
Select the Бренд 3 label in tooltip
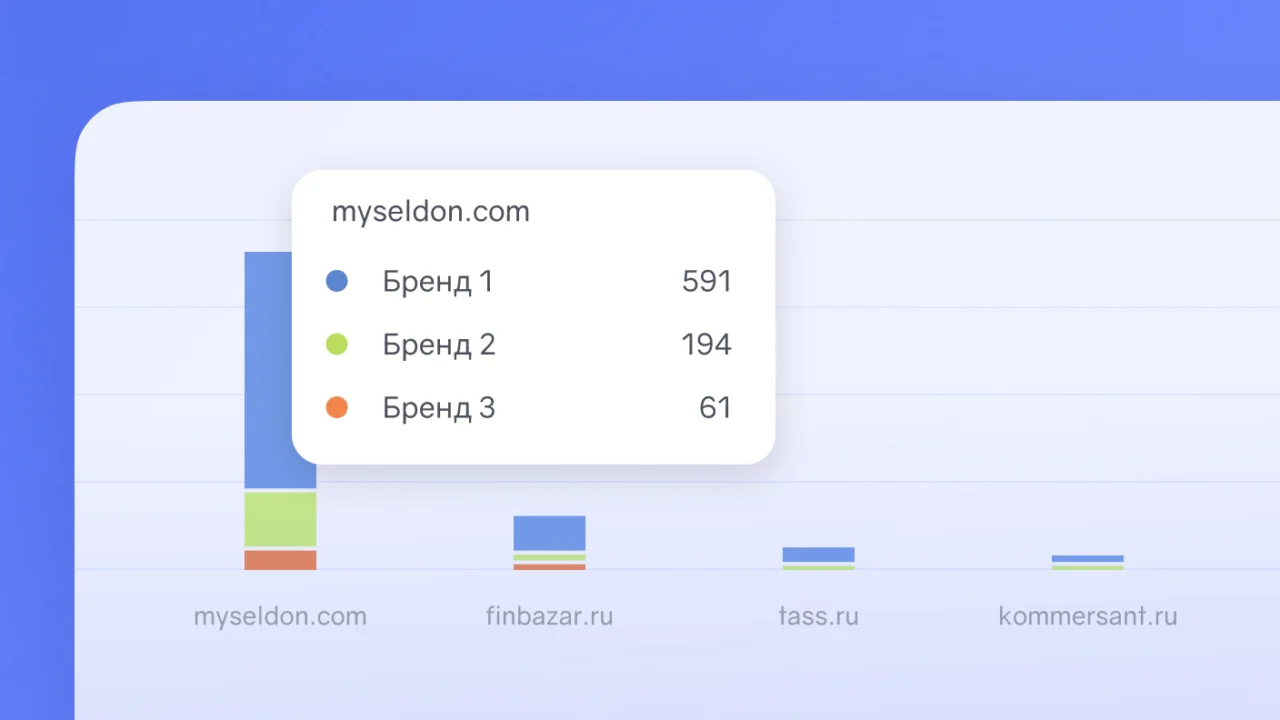439,408
